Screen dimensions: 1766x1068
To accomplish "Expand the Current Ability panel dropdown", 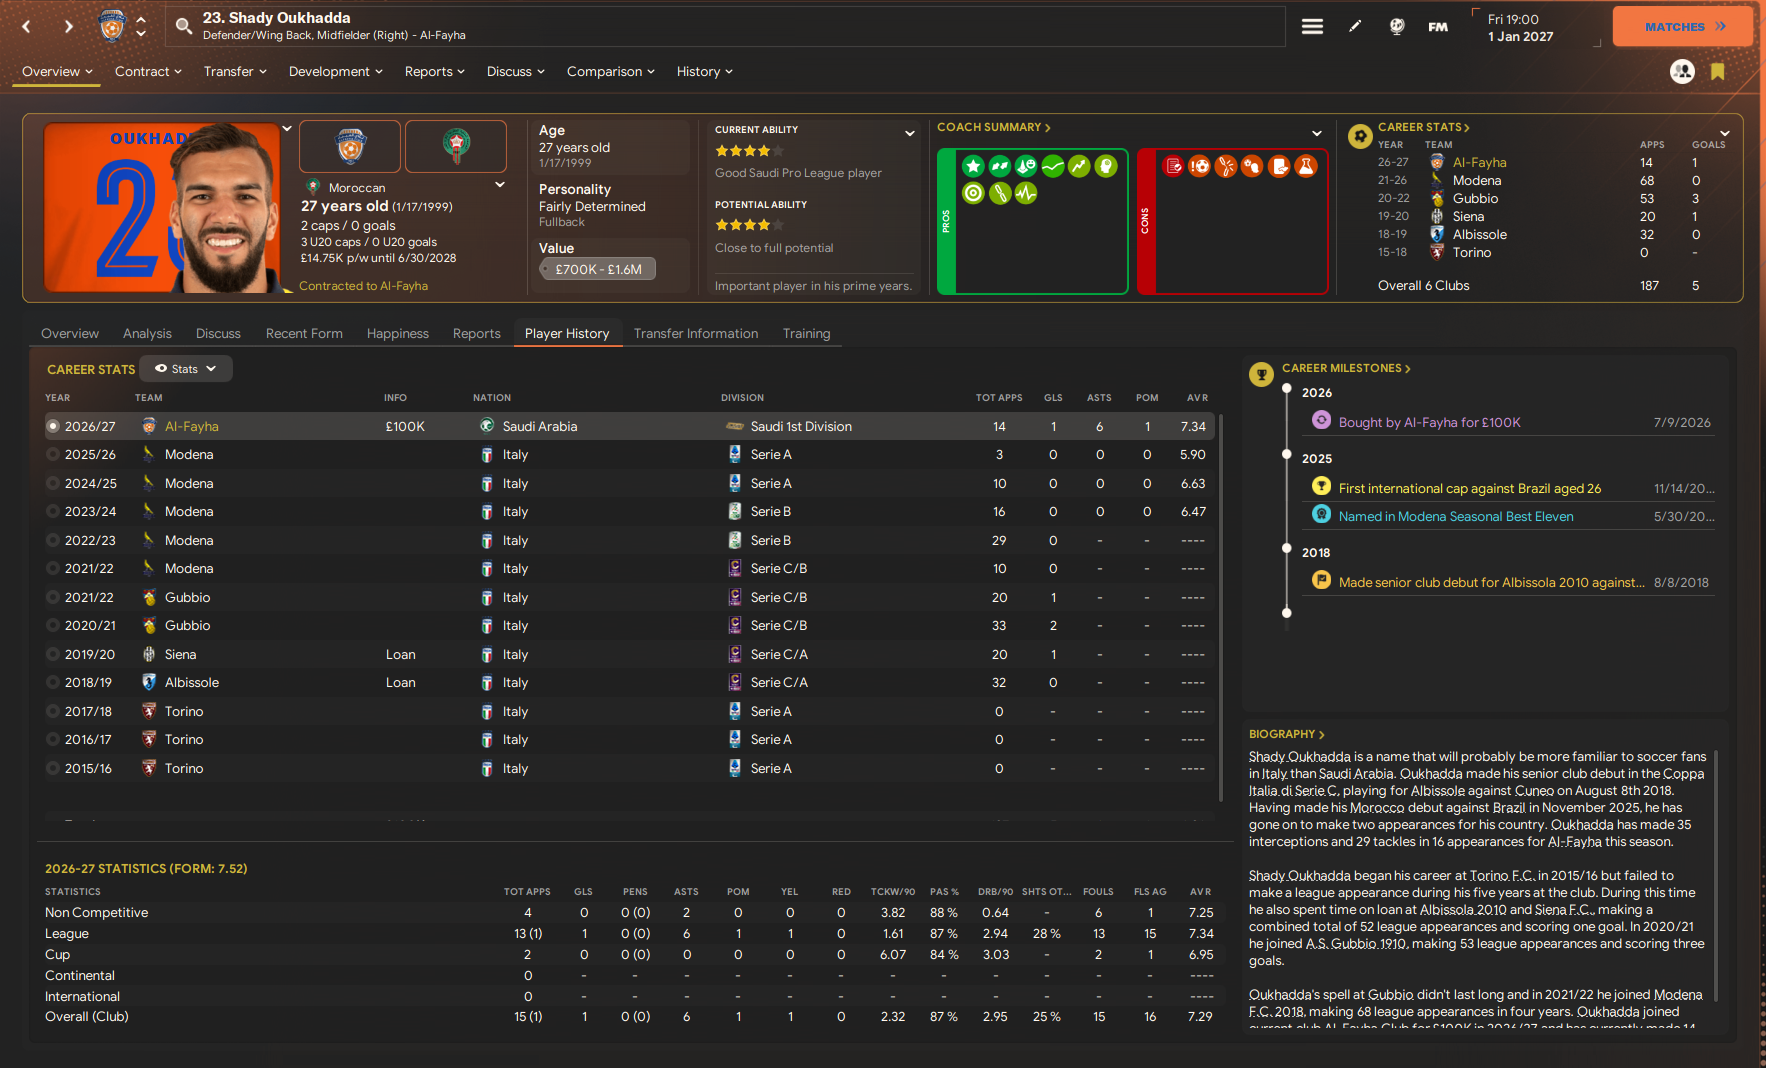I will (x=909, y=133).
